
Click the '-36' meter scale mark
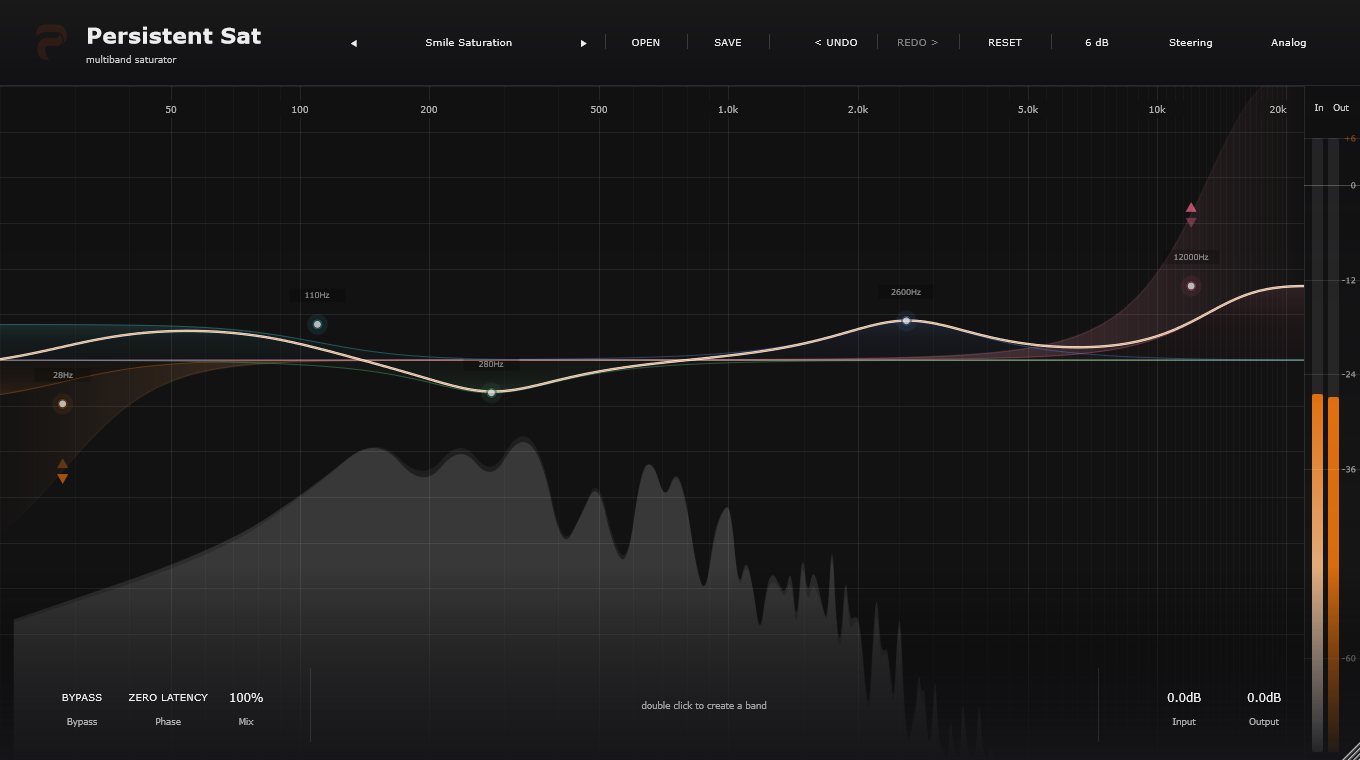[1350, 470]
